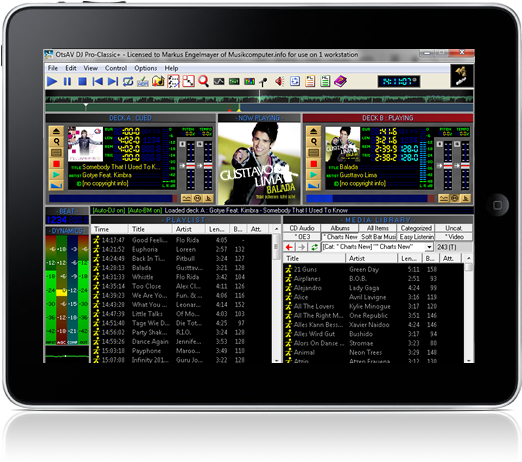The width and height of the screenshot is (522, 462).
Task: Open the Help menu
Action: 171,68
